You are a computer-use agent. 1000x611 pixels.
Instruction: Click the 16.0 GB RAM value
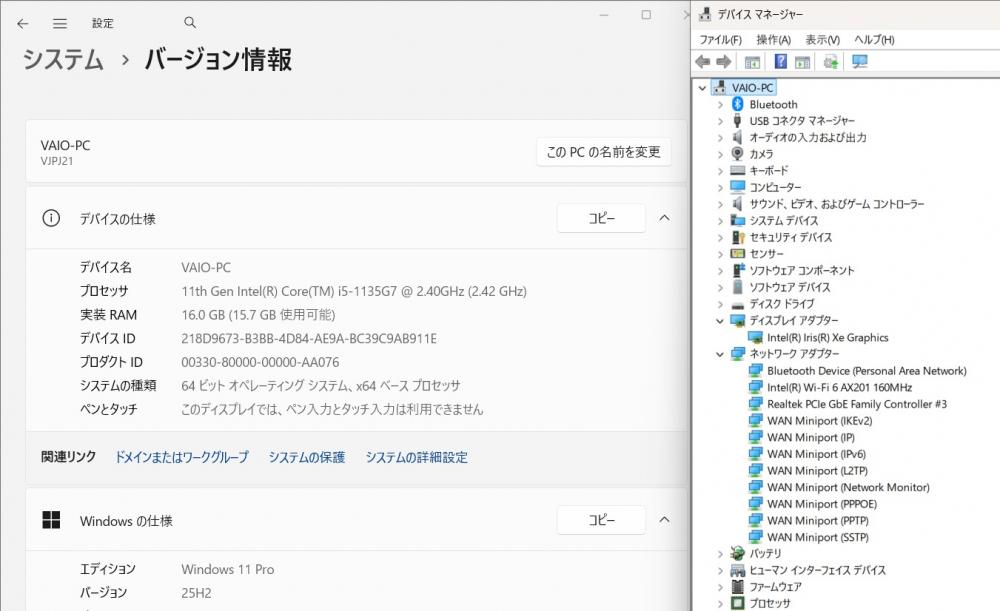pyautogui.click(x=258, y=315)
